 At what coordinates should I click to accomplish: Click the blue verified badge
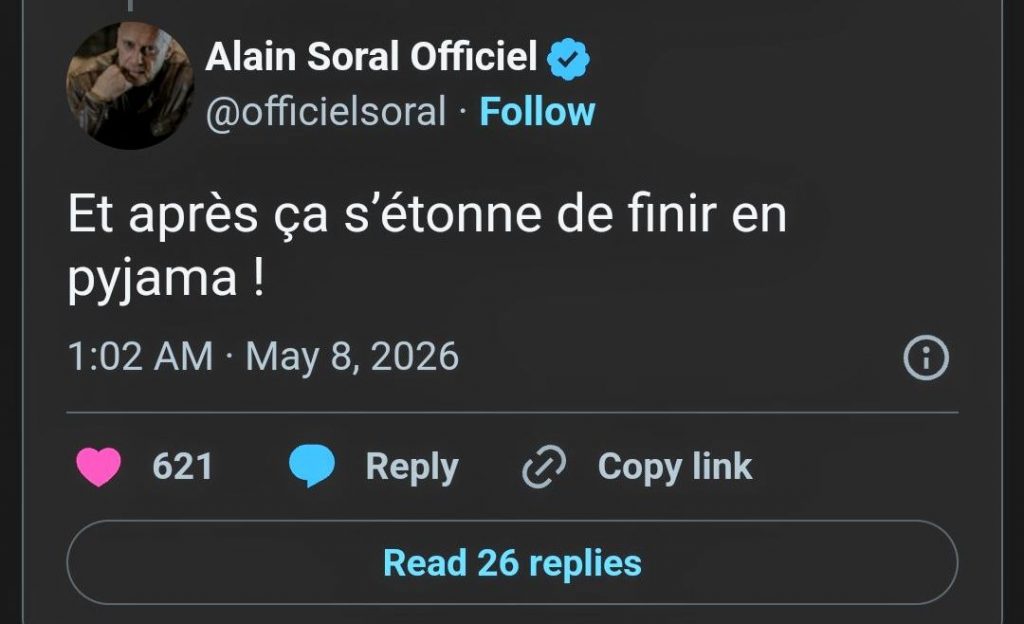568,59
